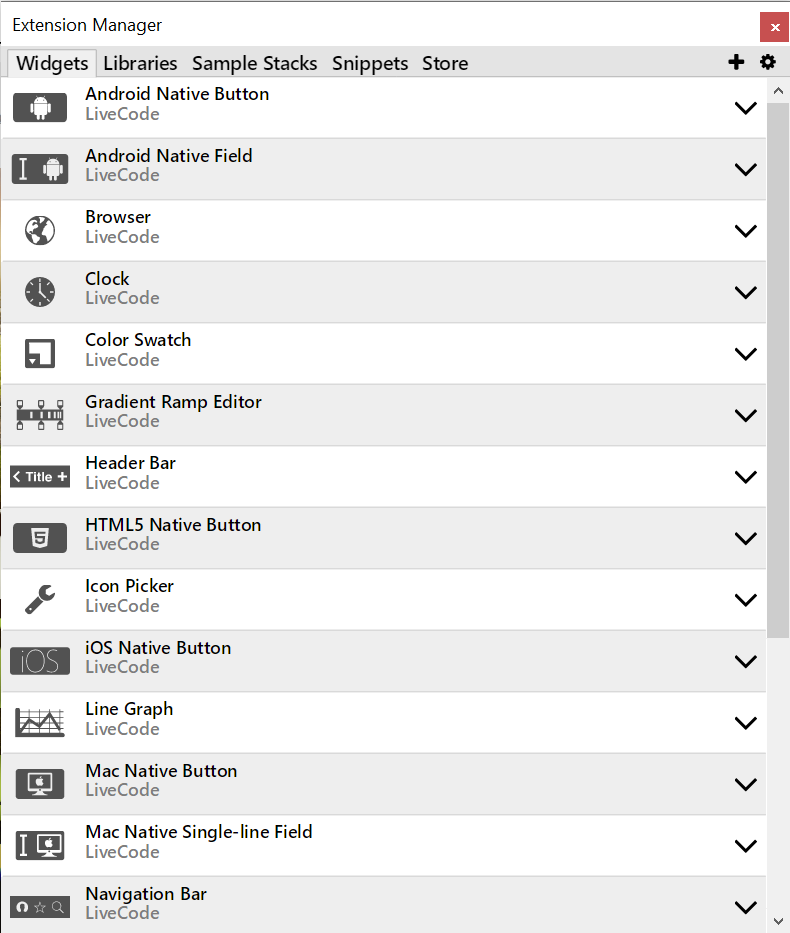The width and height of the screenshot is (790, 933).
Task: Expand the Mac Native Button entry
Action: click(745, 784)
